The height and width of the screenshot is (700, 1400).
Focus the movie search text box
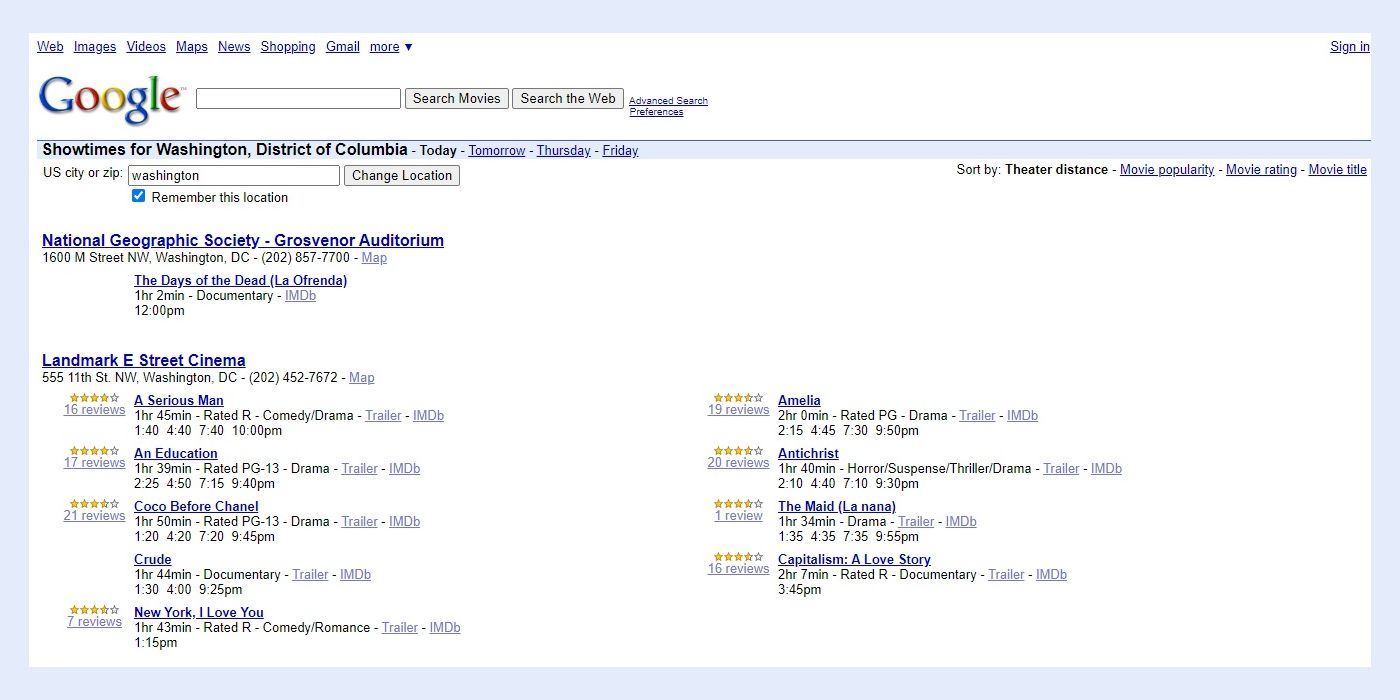pos(298,99)
